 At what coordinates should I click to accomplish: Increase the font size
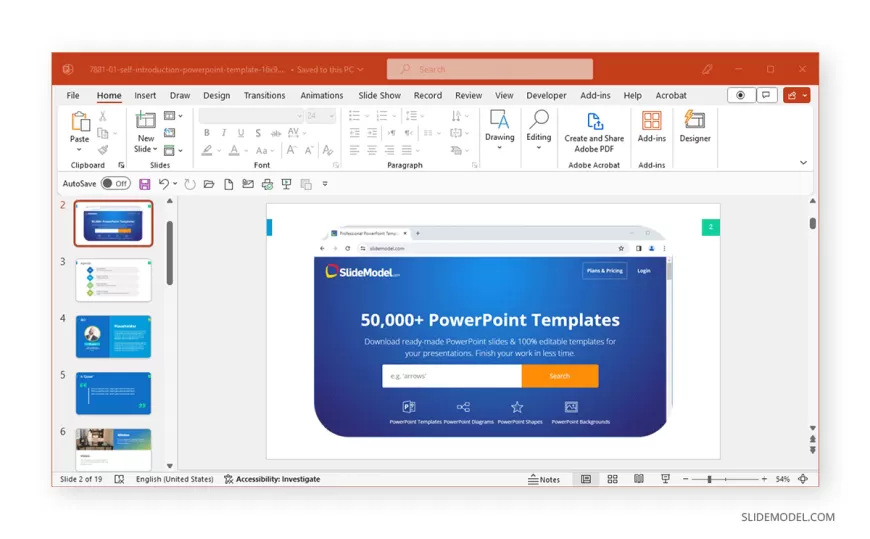click(x=291, y=150)
